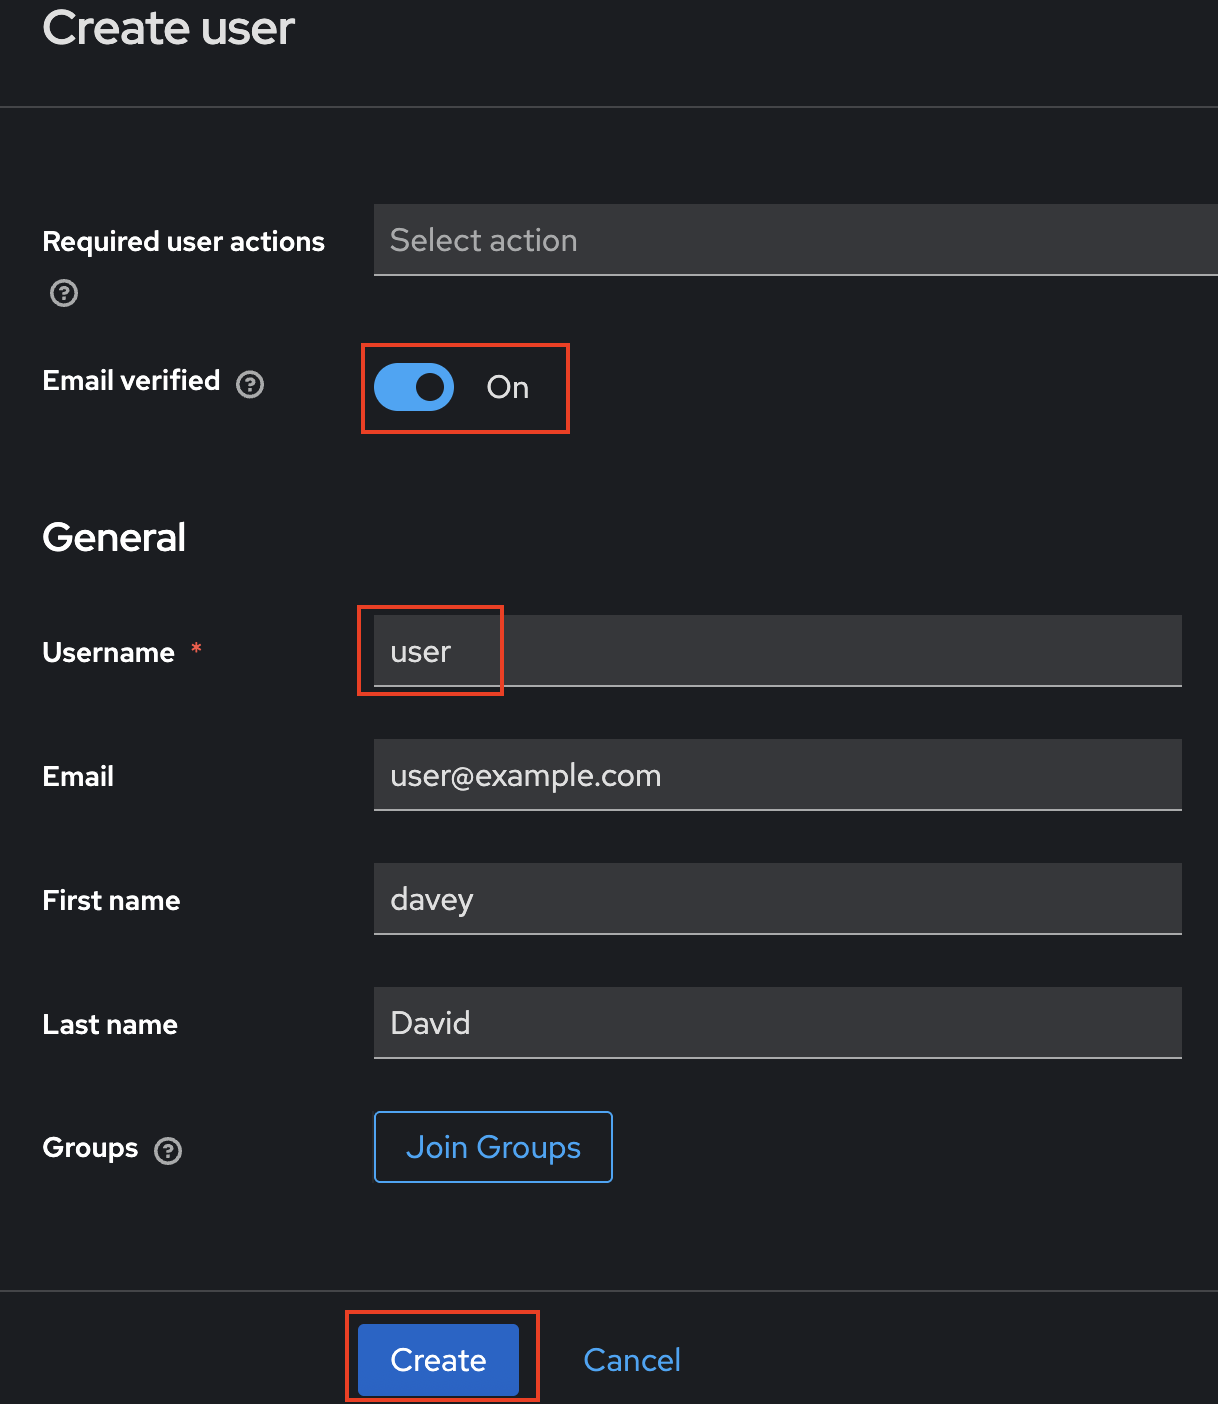Click the 'Email verified' label text
This screenshot has height=1404, width=1218.
coord(131,381)
